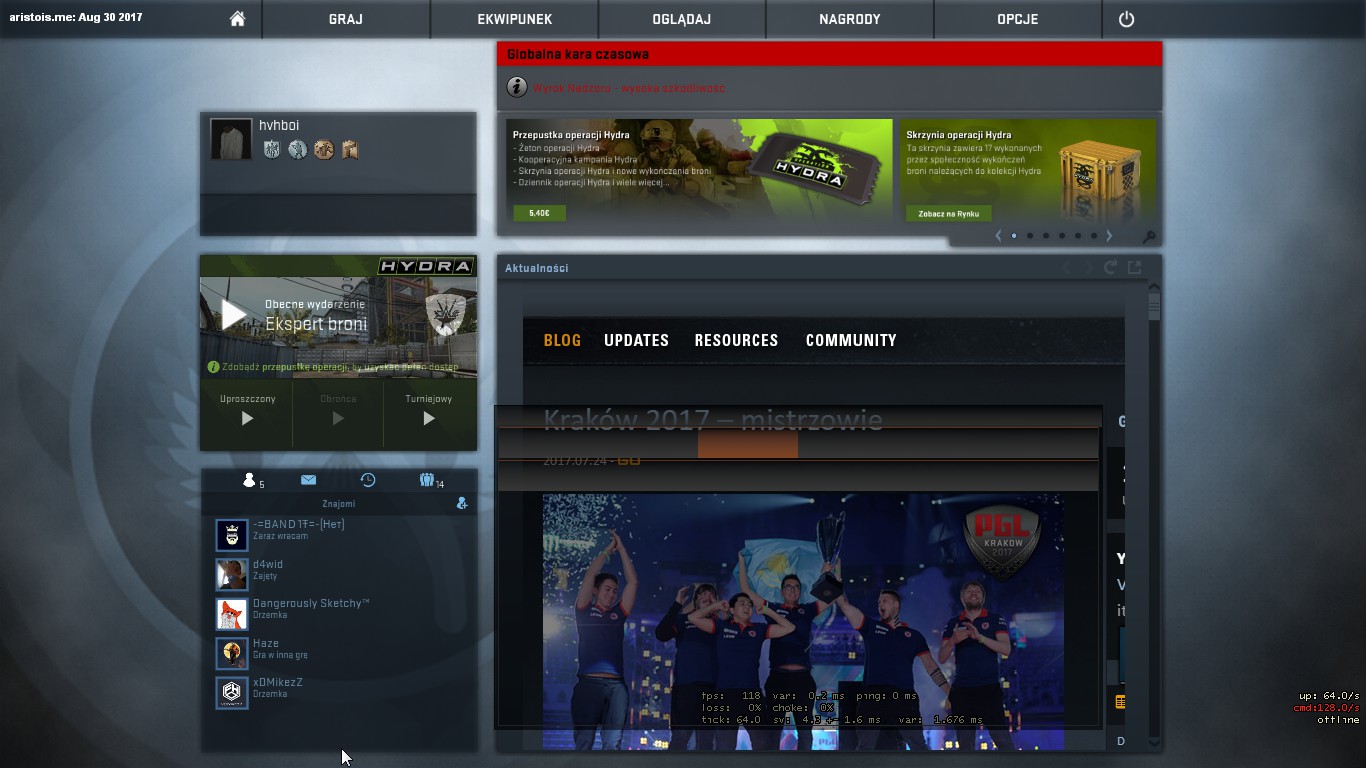The width and height of the screenshot is (1366, 768).
Task: Open the GRAJ menu
Action: pyautogui.click(x=346, y=19)
